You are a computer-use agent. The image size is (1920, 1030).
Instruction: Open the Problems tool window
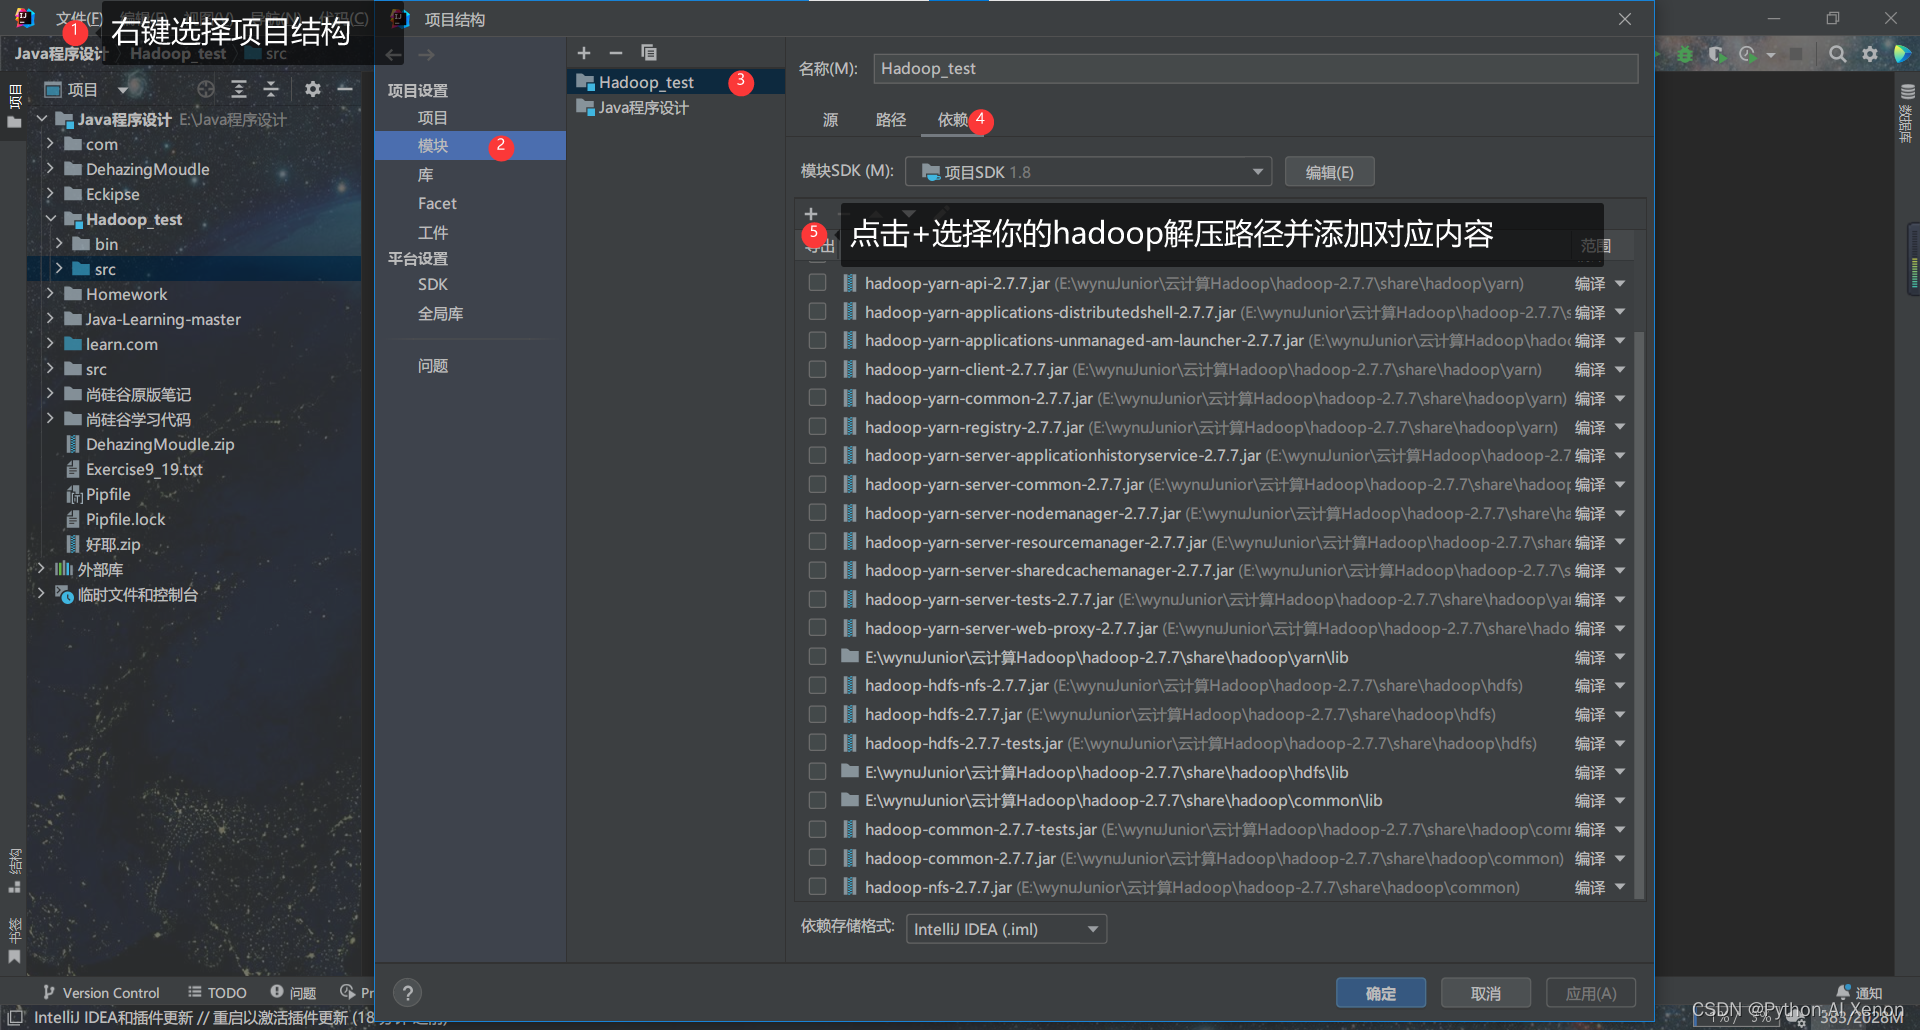[293, 993]
